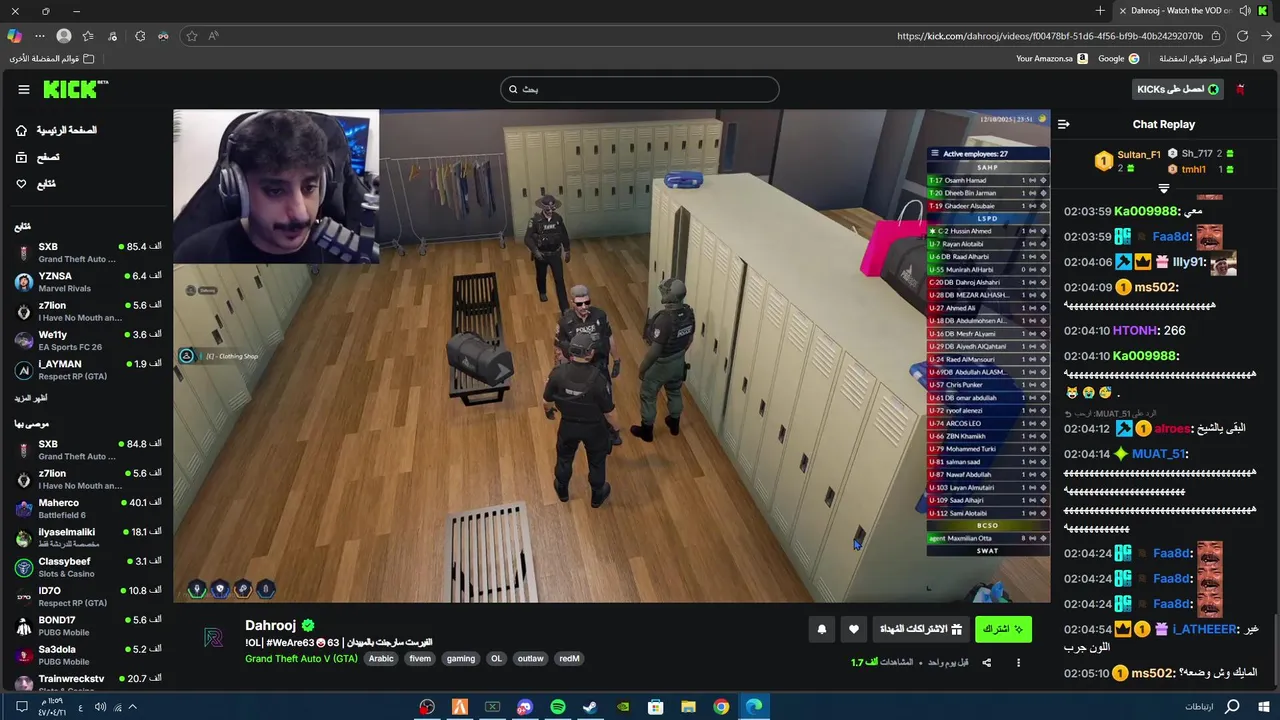Select the fivem tag

pos(420,659)
